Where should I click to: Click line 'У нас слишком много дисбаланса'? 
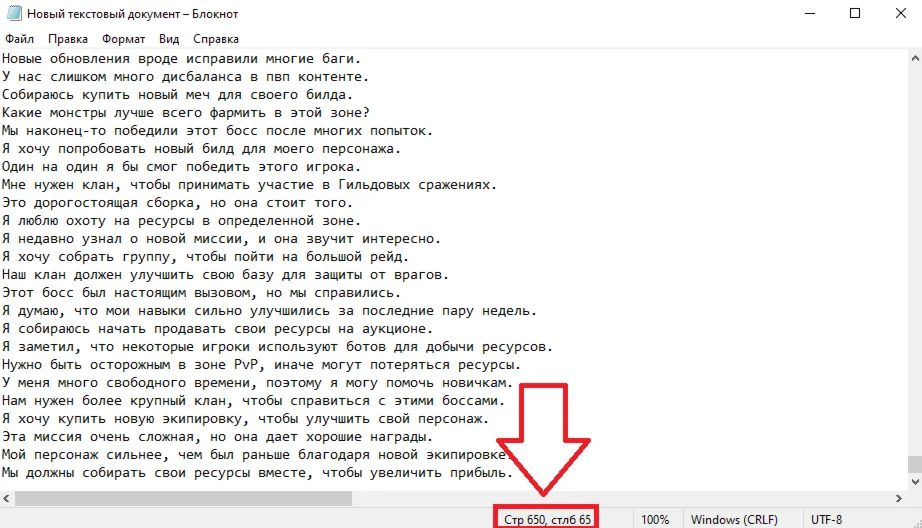click(185, 76)
